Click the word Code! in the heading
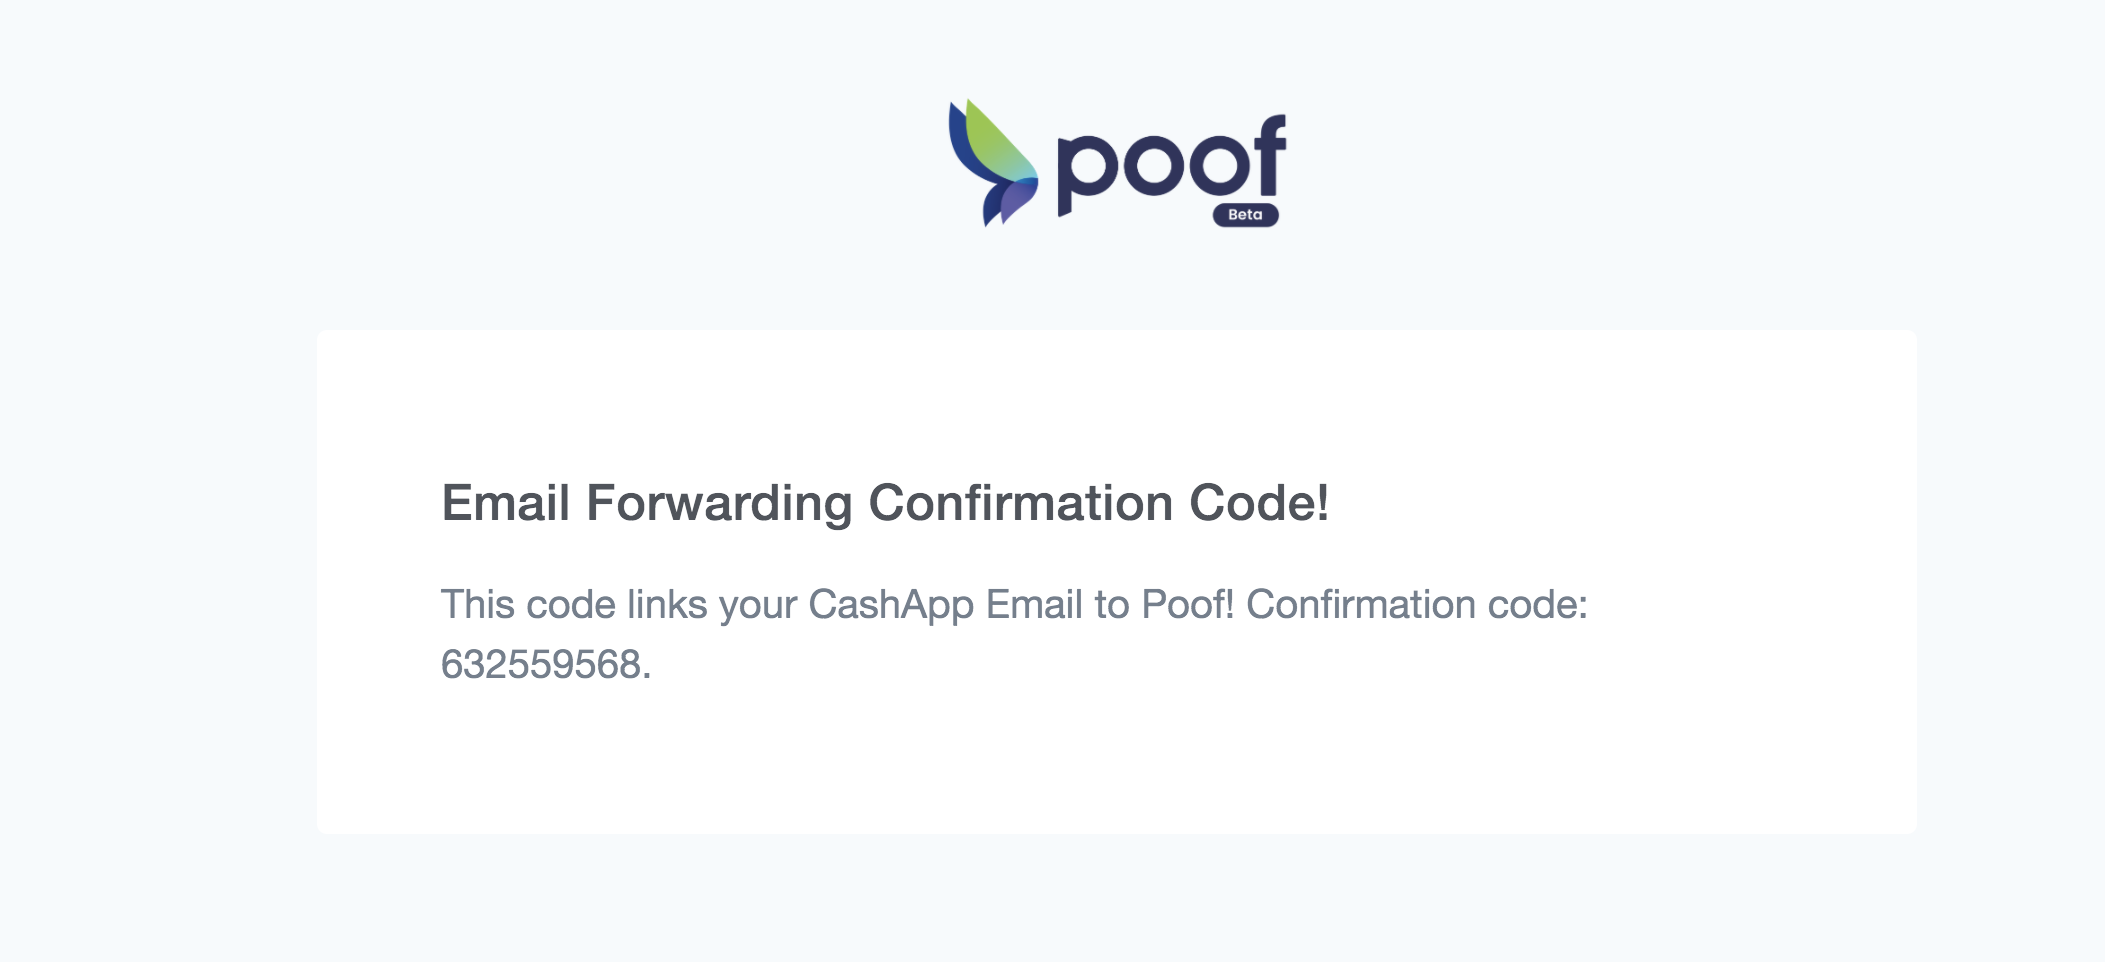Viewport: 2105px width, 962px height. [x=1259, y=503]
